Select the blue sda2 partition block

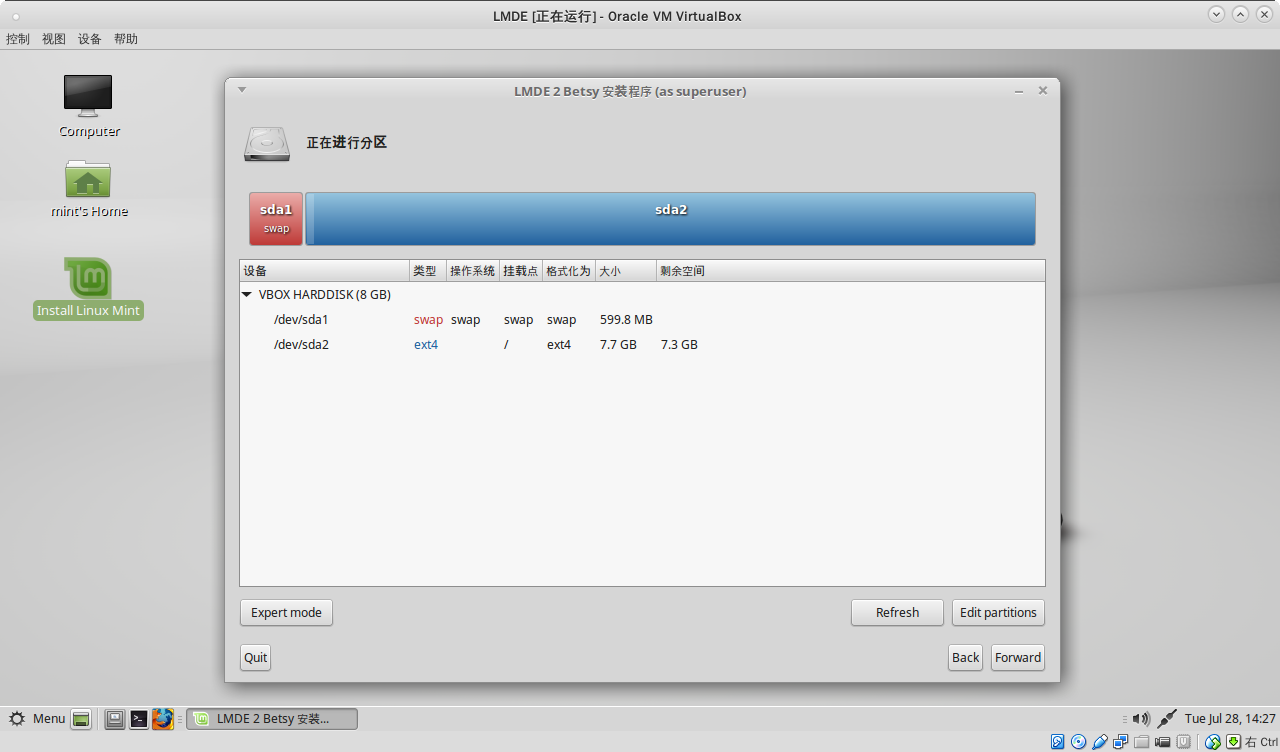[670, 219]
